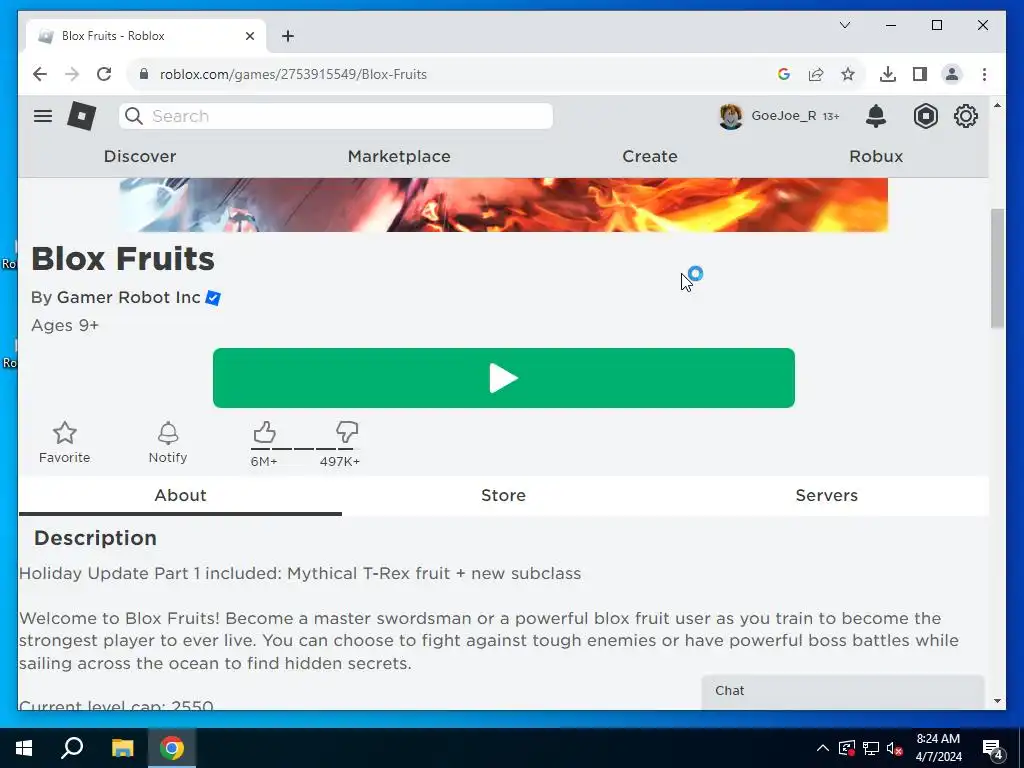Image resolution: width=1024 pixels, height=768 pixels.
Task: Reload the page with the refresh icon
Action: pyautogui.click(x=104, y=74)
